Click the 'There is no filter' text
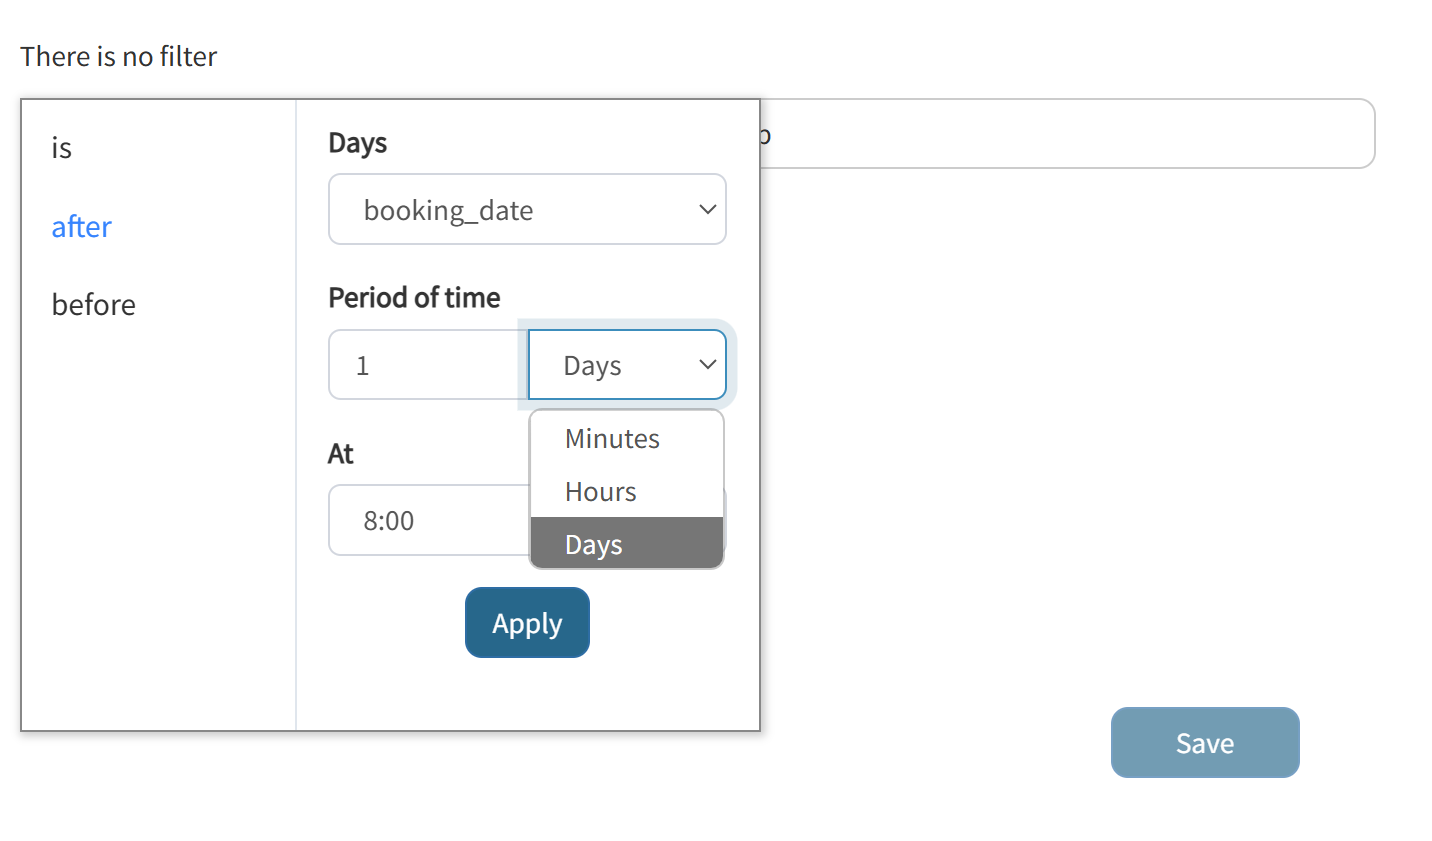This screenshot has width=1432, height=841. 119,57
